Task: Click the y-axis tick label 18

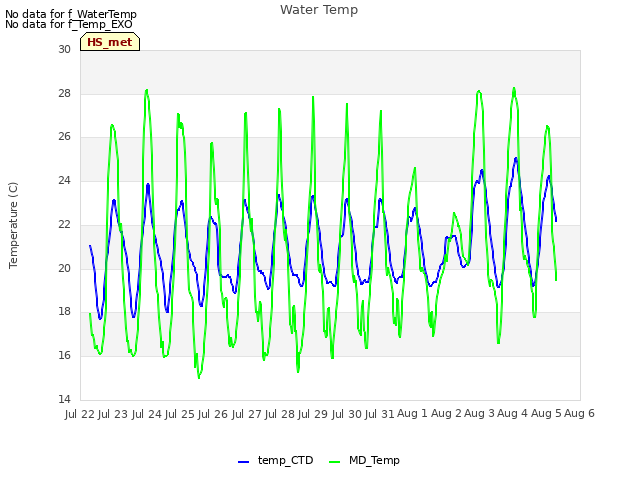Action: coord(64,311)
